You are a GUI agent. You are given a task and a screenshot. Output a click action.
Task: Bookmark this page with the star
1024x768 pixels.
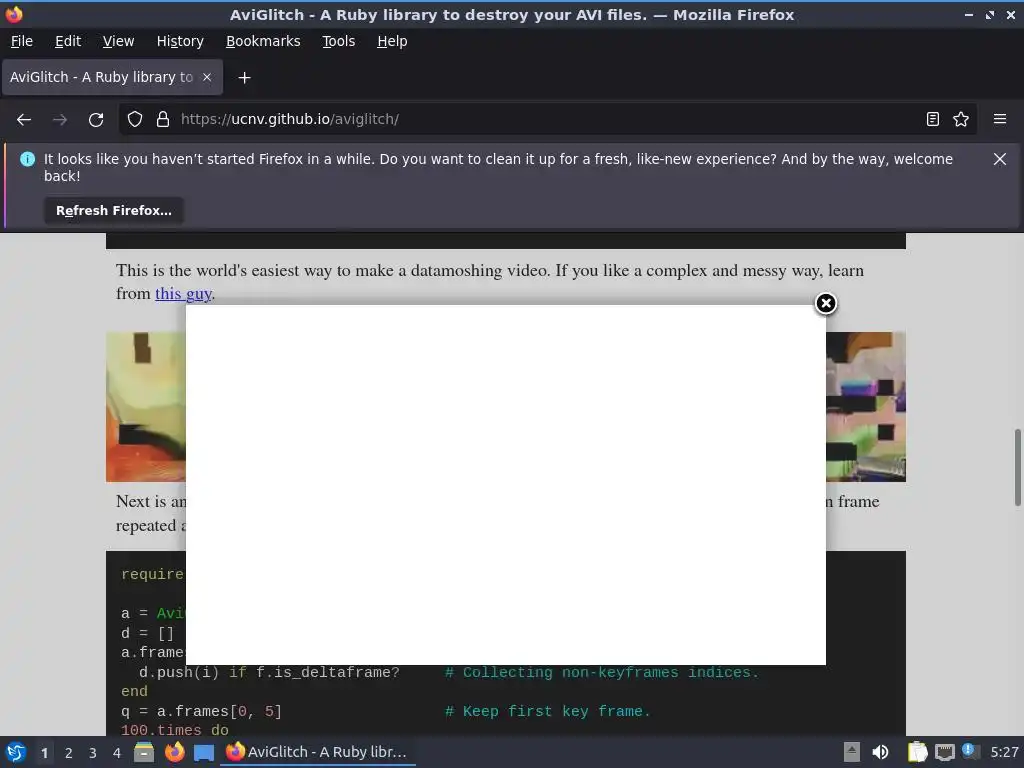coord(961,120)
